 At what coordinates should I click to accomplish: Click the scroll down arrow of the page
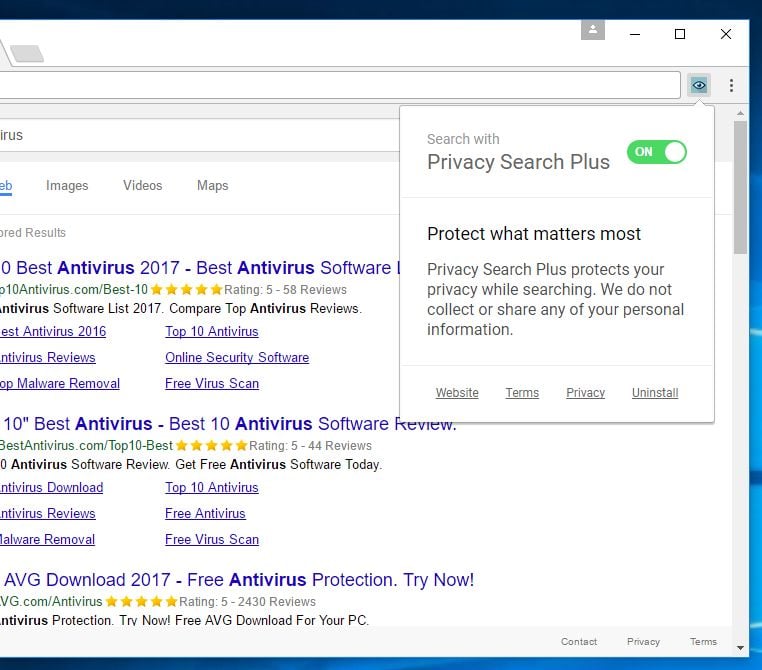pos(740,647)
